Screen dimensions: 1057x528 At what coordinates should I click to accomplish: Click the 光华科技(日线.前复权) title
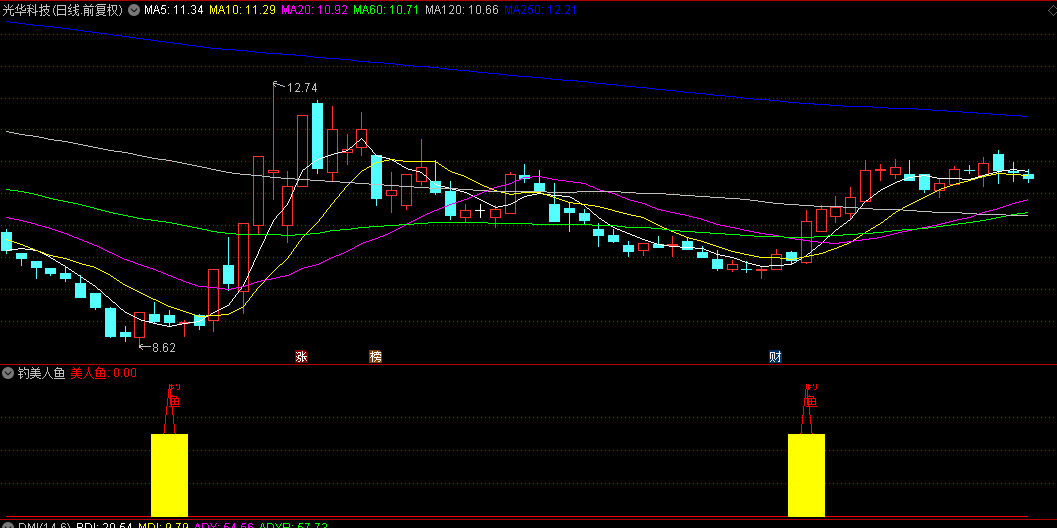click(63, 10)
